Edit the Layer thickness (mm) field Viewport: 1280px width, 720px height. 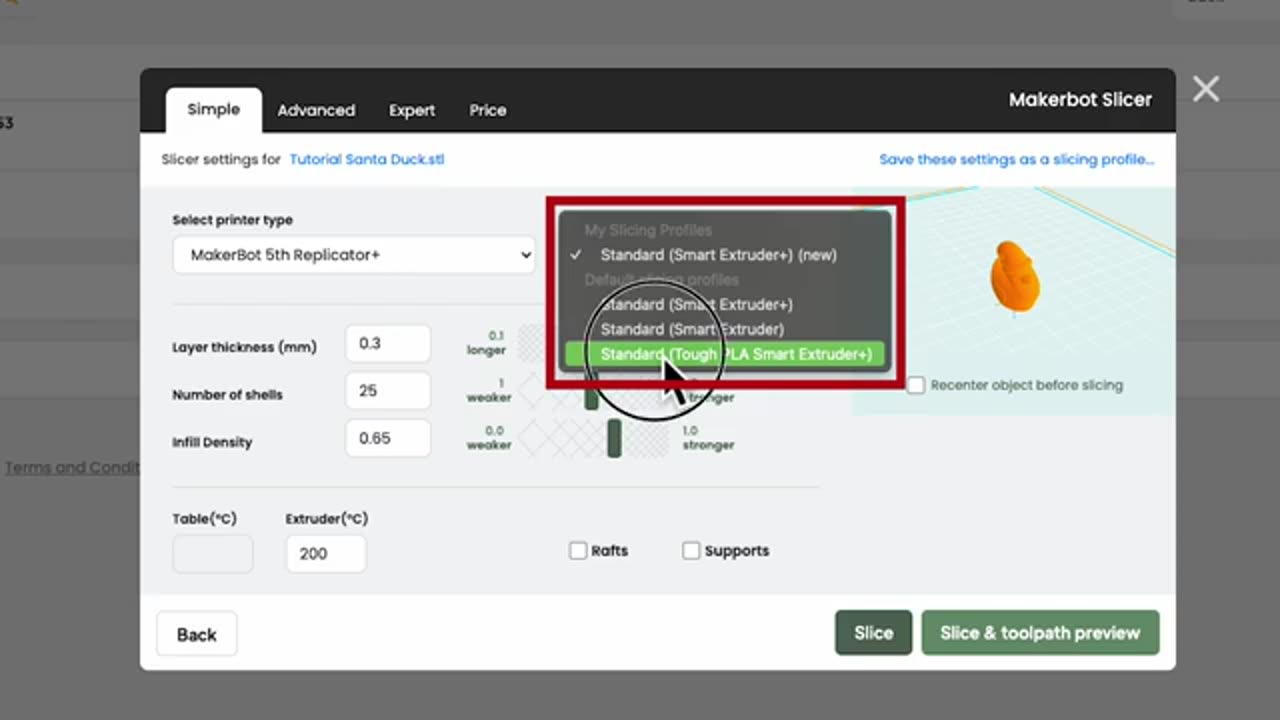click(x=388, y=343)
